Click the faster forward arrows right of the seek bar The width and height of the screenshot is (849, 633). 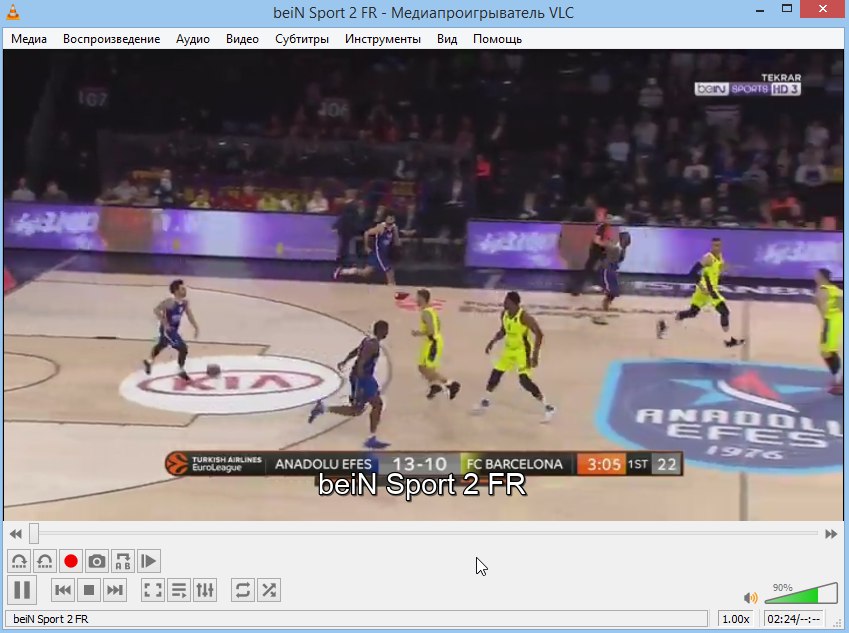pos(831,534)
